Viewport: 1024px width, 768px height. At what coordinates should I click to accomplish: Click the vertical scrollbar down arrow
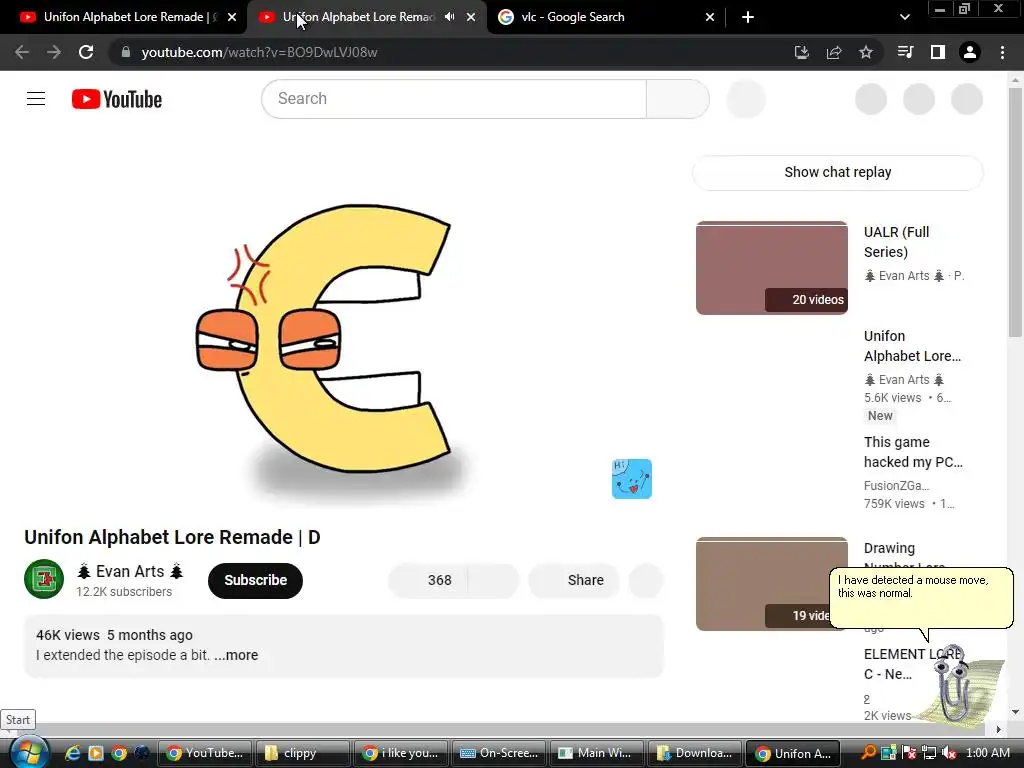(1015, 712)
